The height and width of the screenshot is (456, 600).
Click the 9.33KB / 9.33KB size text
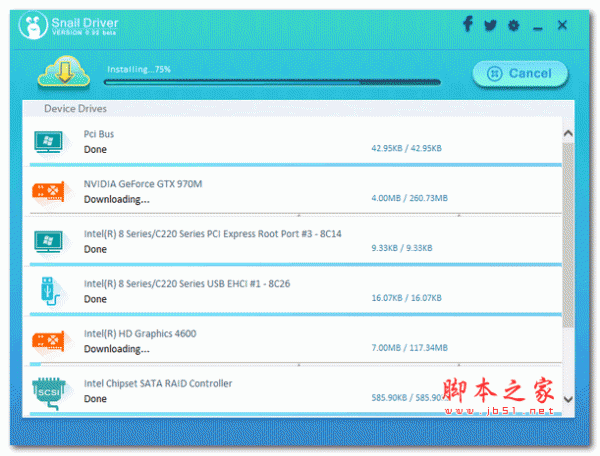coord(402,248)
